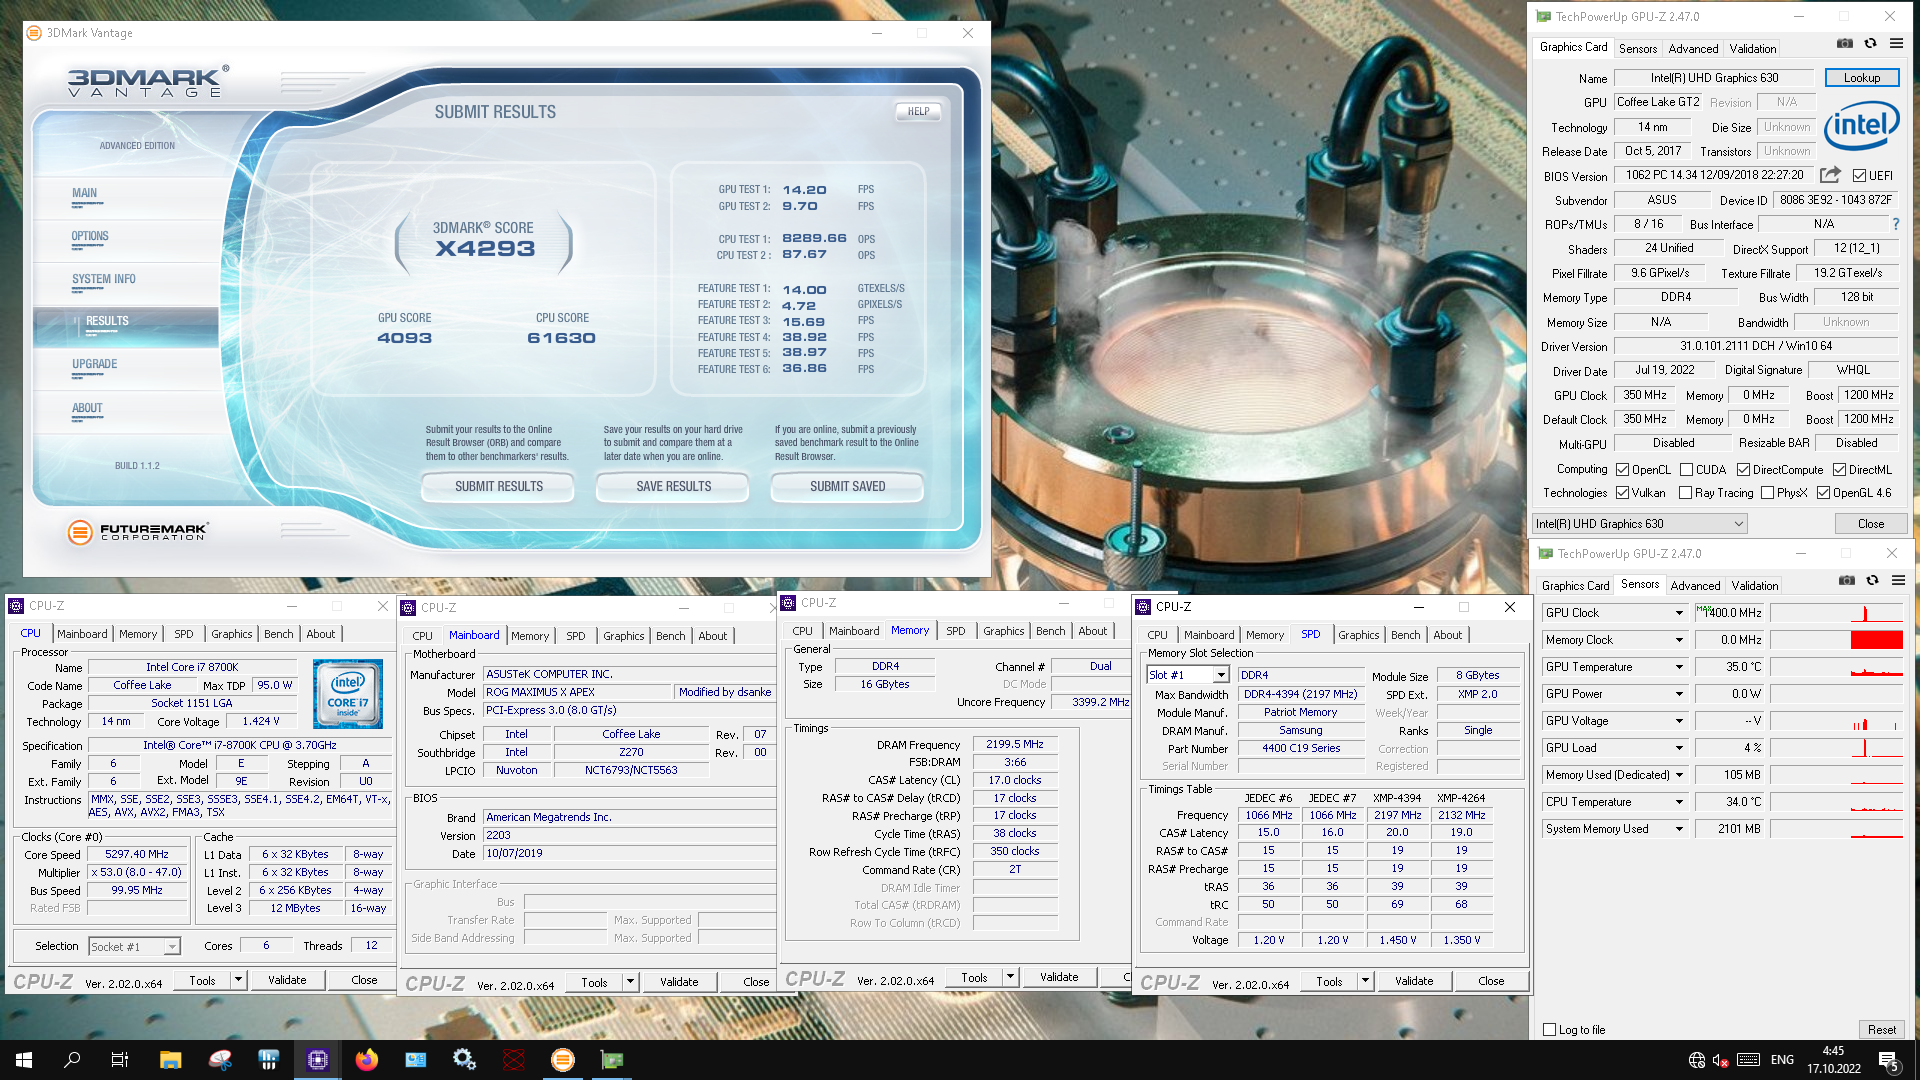Enable Log to file checkbox
The width and height of the screenshot is (1920, 1080).
click(1550, 1030)
